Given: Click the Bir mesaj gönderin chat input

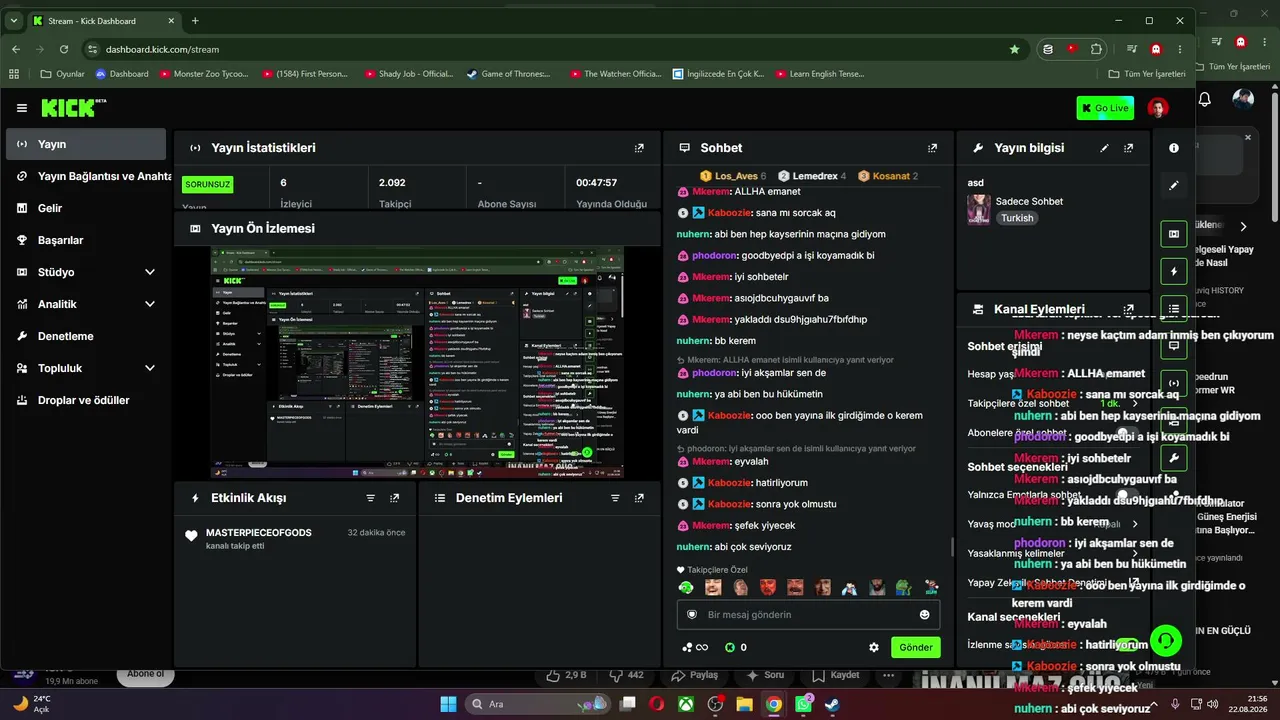Looking at the screenshot, I should (808, 615).
